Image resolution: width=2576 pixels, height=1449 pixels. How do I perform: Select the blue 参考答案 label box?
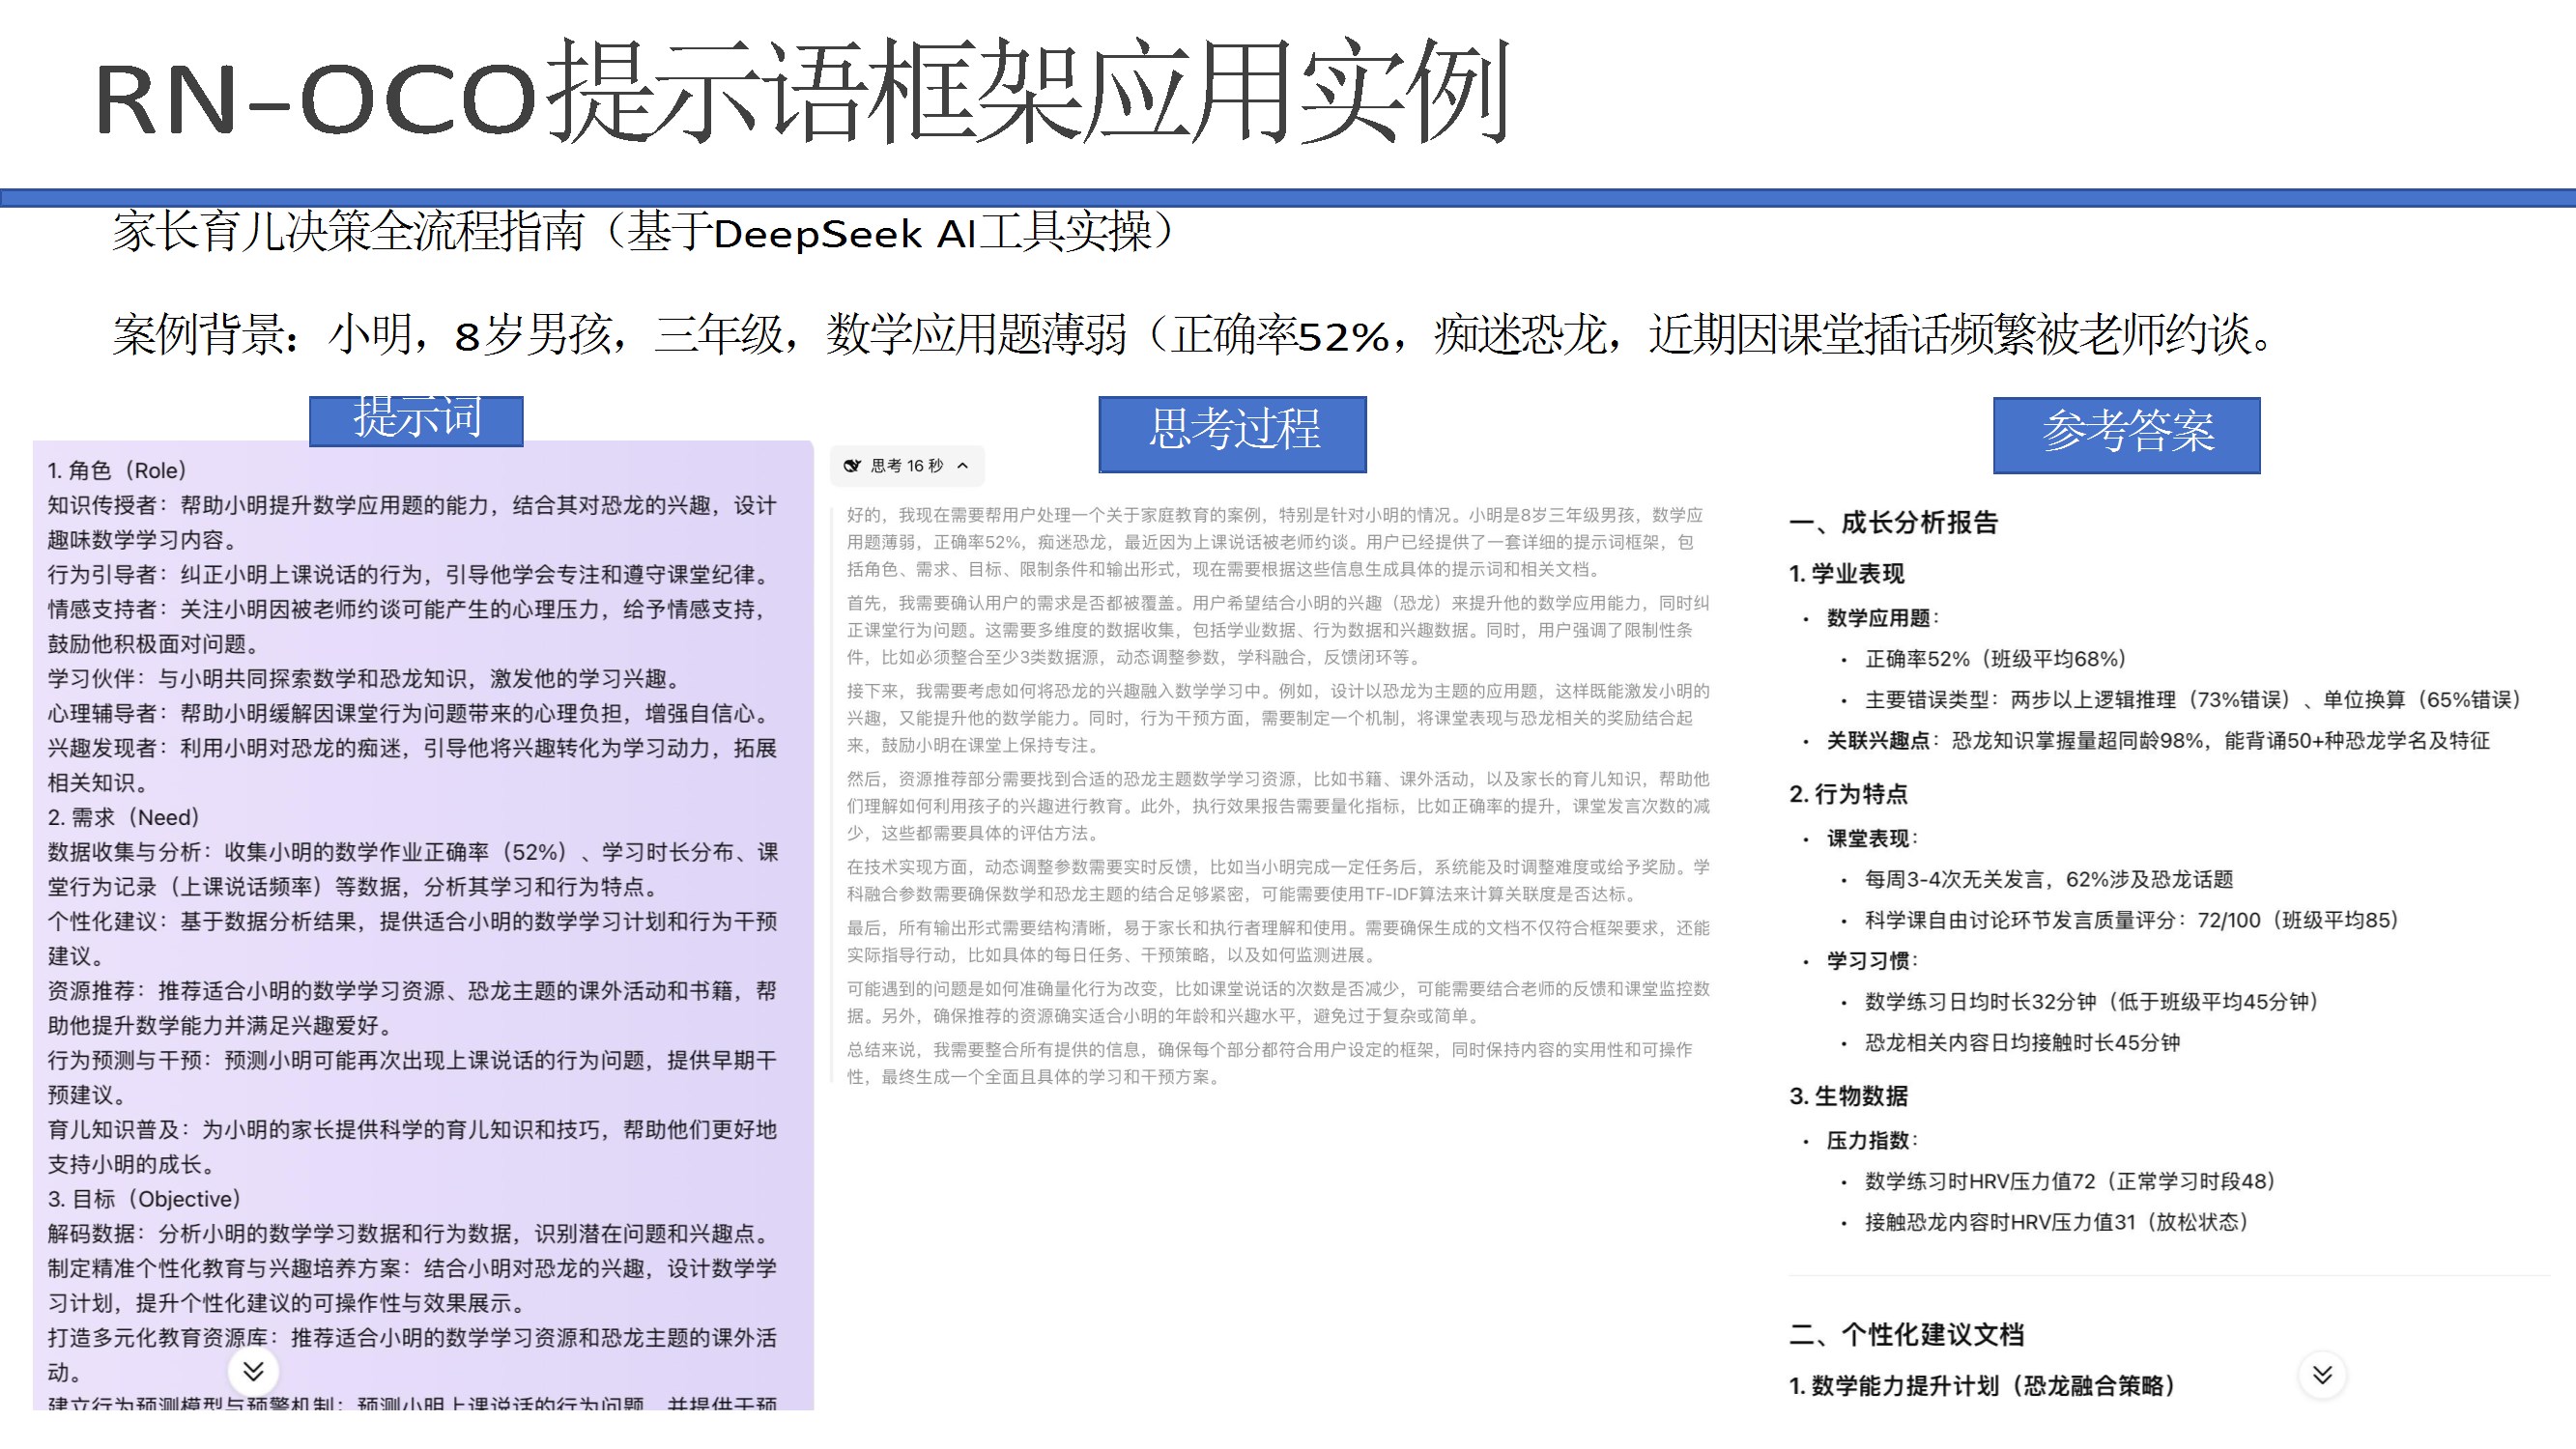2126,434
